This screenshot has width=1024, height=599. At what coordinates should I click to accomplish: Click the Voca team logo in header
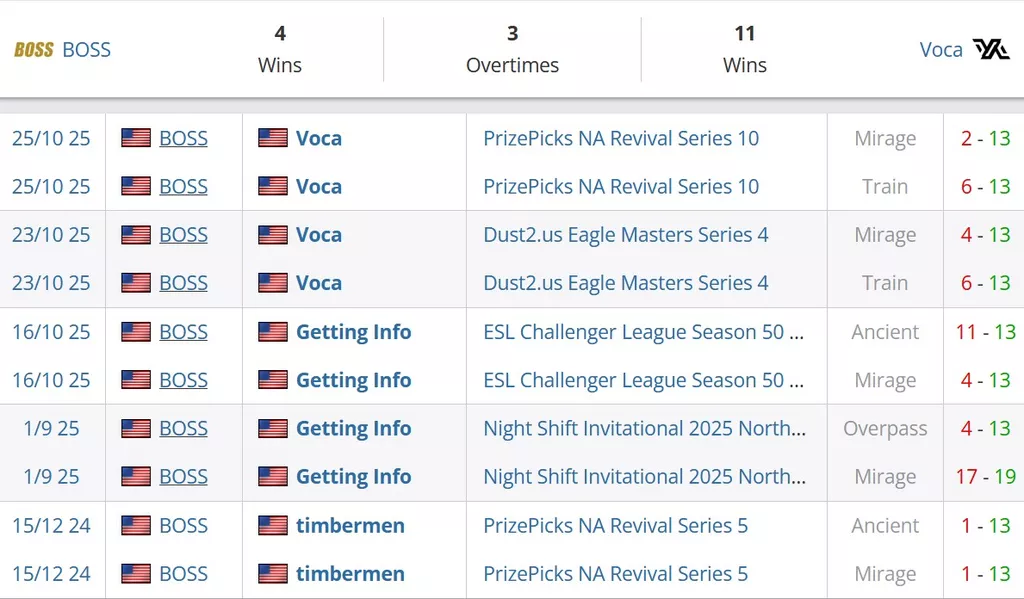(x=991, y=49)
